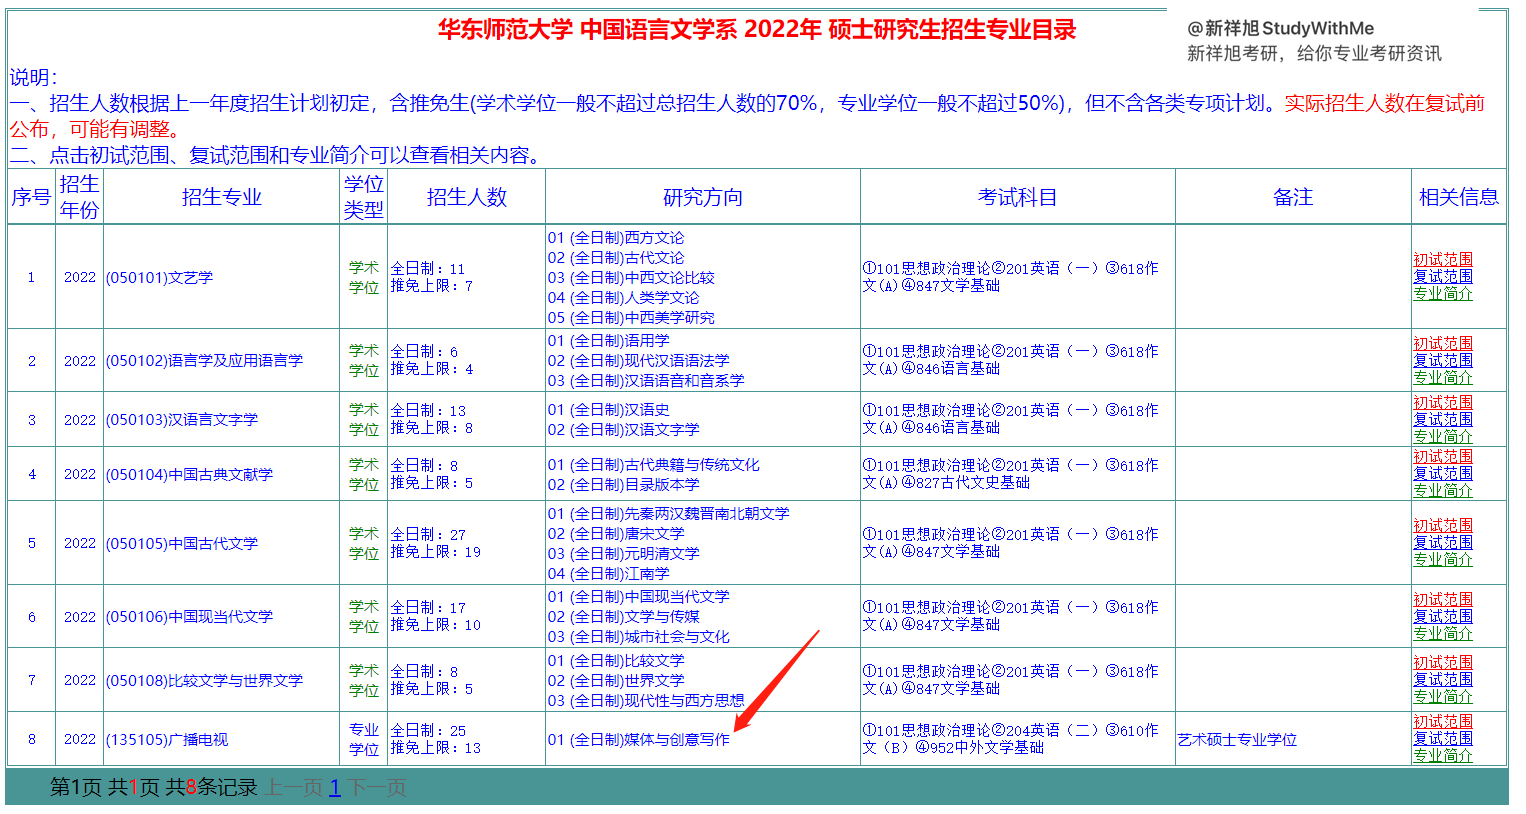Select 04 江南学 research direction
1526x814 pixels.
point(608,574)
